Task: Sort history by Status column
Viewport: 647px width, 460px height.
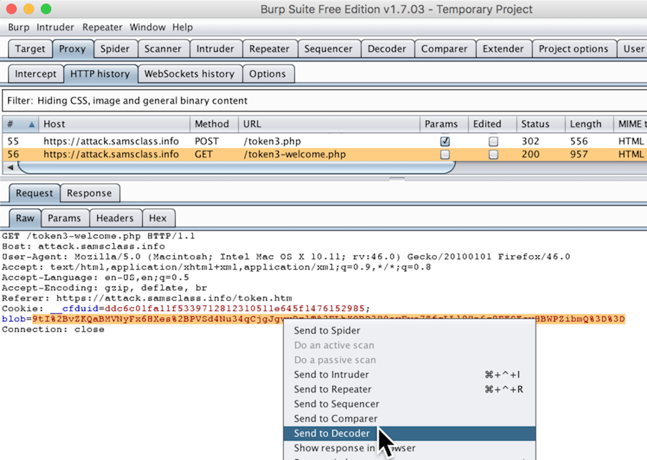Action: (x=540, y=124)
